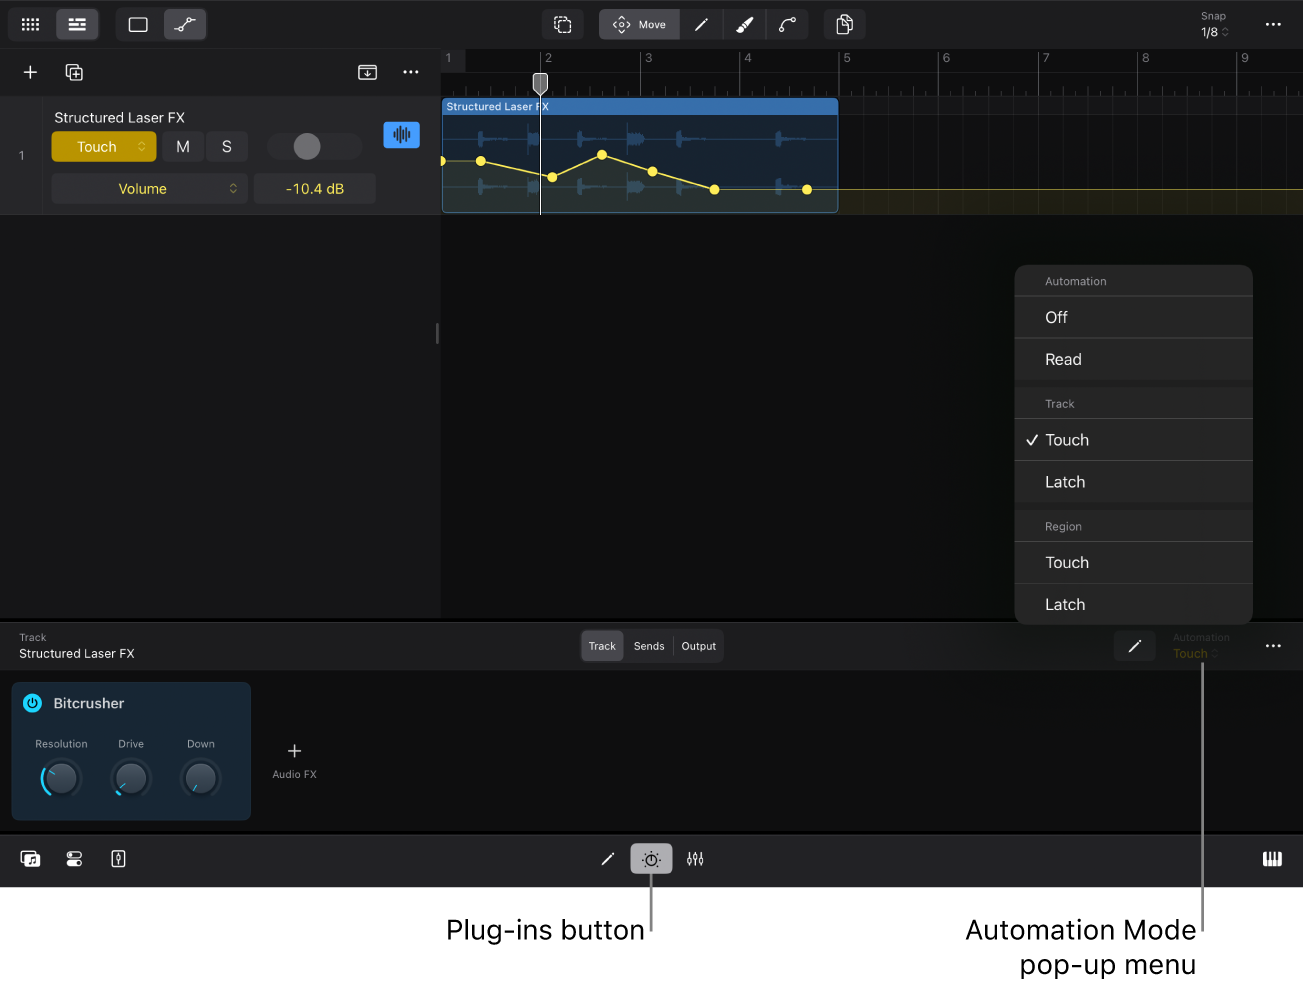1304x984 pixels.
Task: Mute the Structured Laser FX track
Action: [x=182, y=146]
